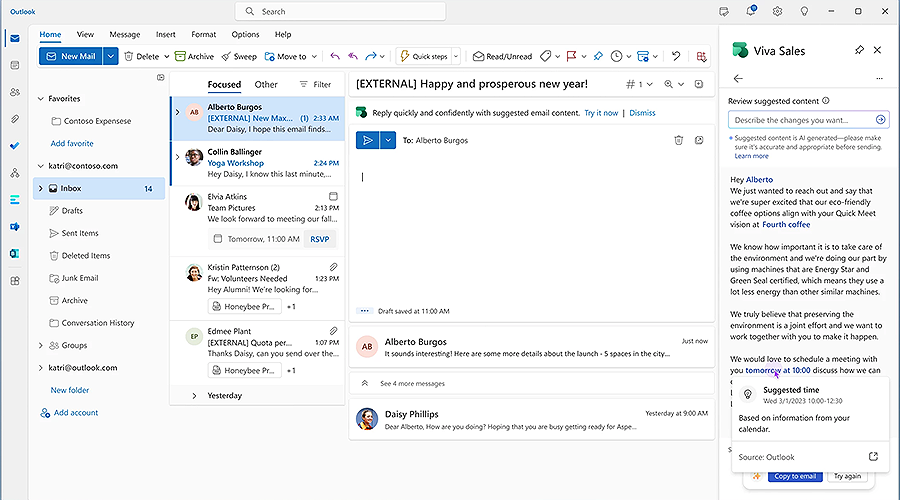Open the Files attachment icon in left rail
This screenshot has width=900, height=500.
(15, 119)
